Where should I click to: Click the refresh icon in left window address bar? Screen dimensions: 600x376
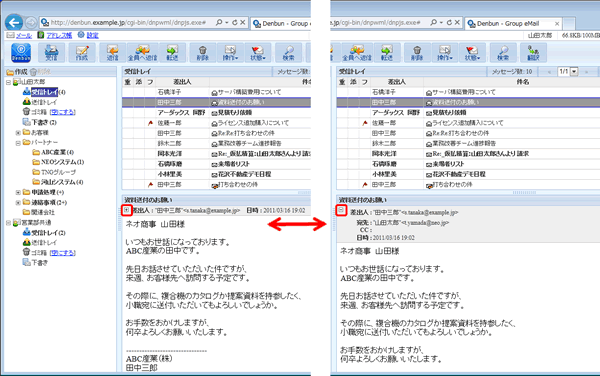235,23
